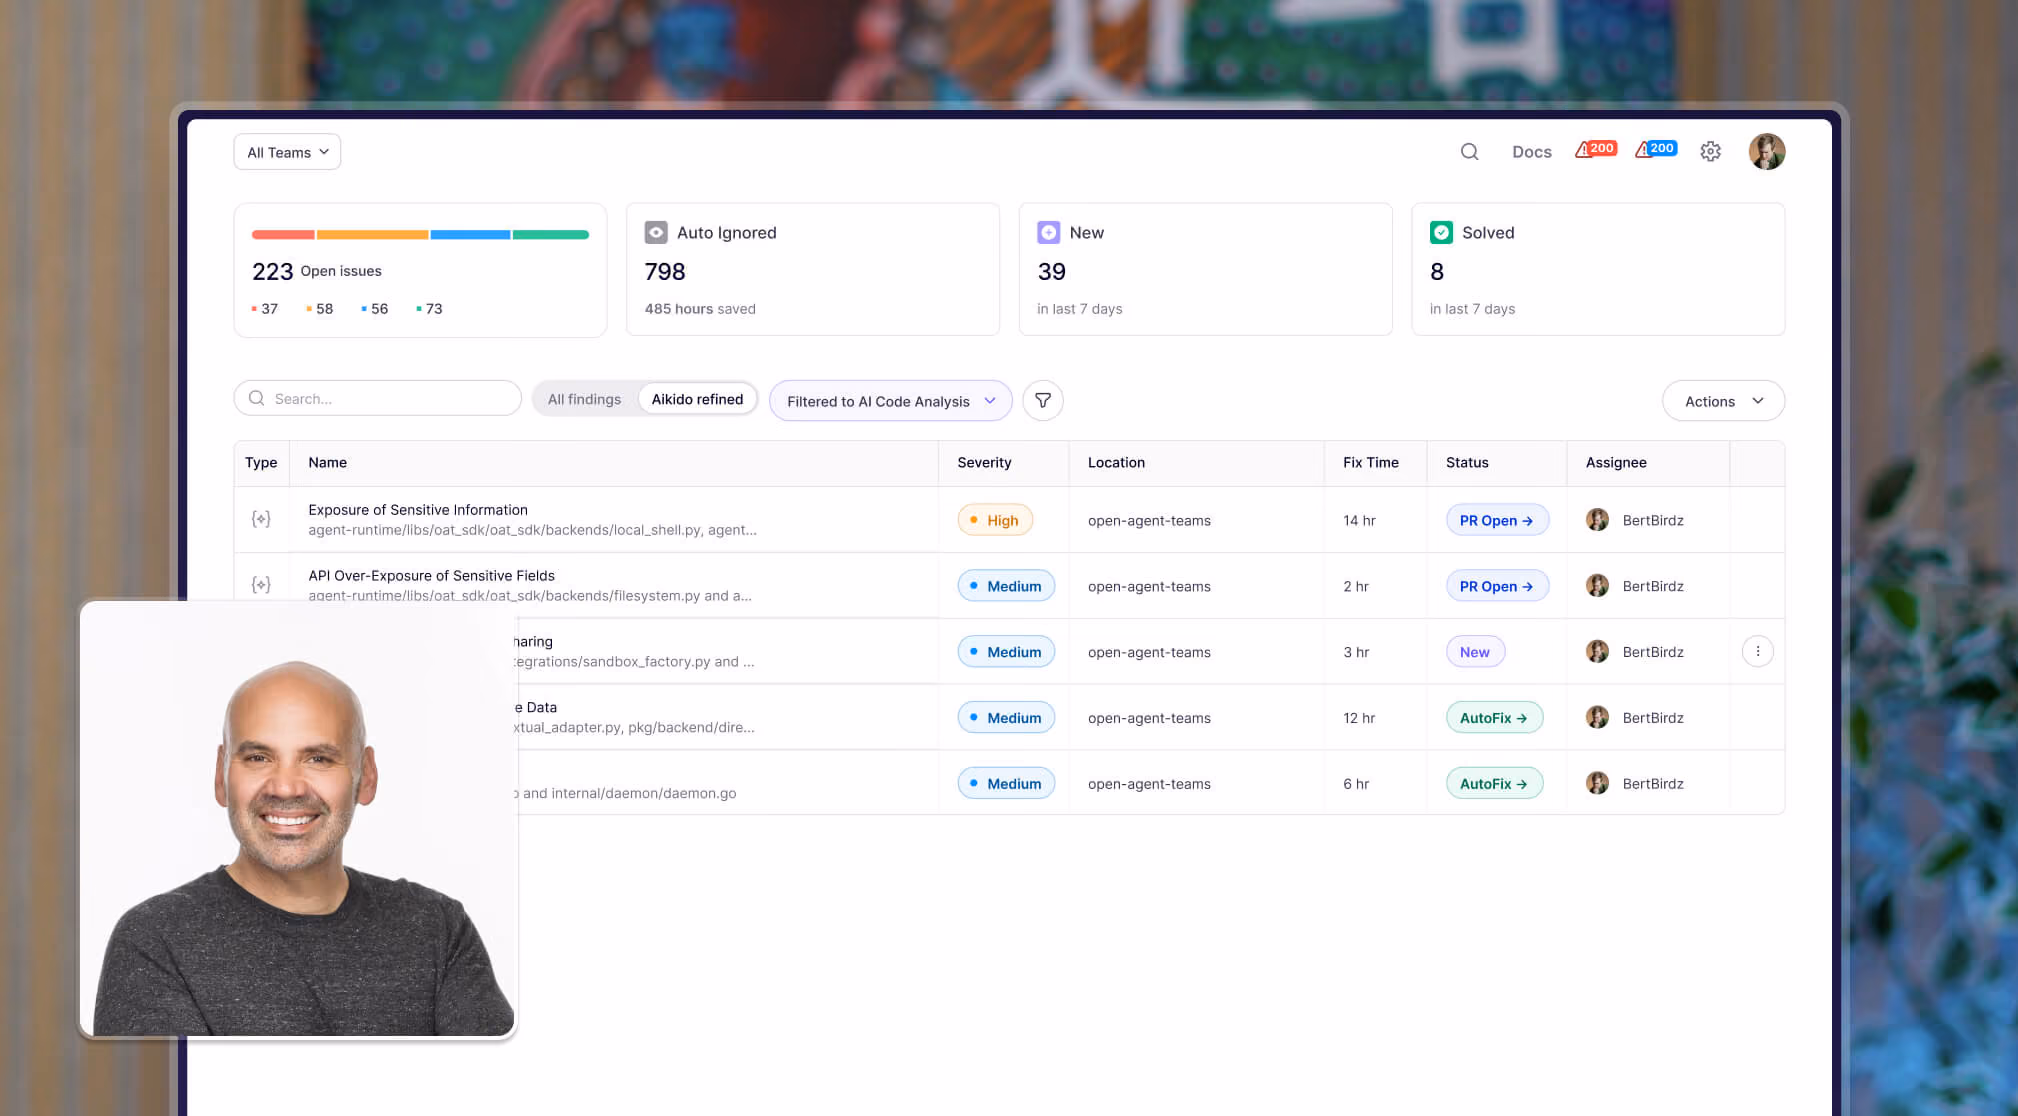The height and width of the screenshot is (1116, 2018).
Task: Click BertBirdz avatar in the 2 hr row
Action: click(x=1598, y=586)
